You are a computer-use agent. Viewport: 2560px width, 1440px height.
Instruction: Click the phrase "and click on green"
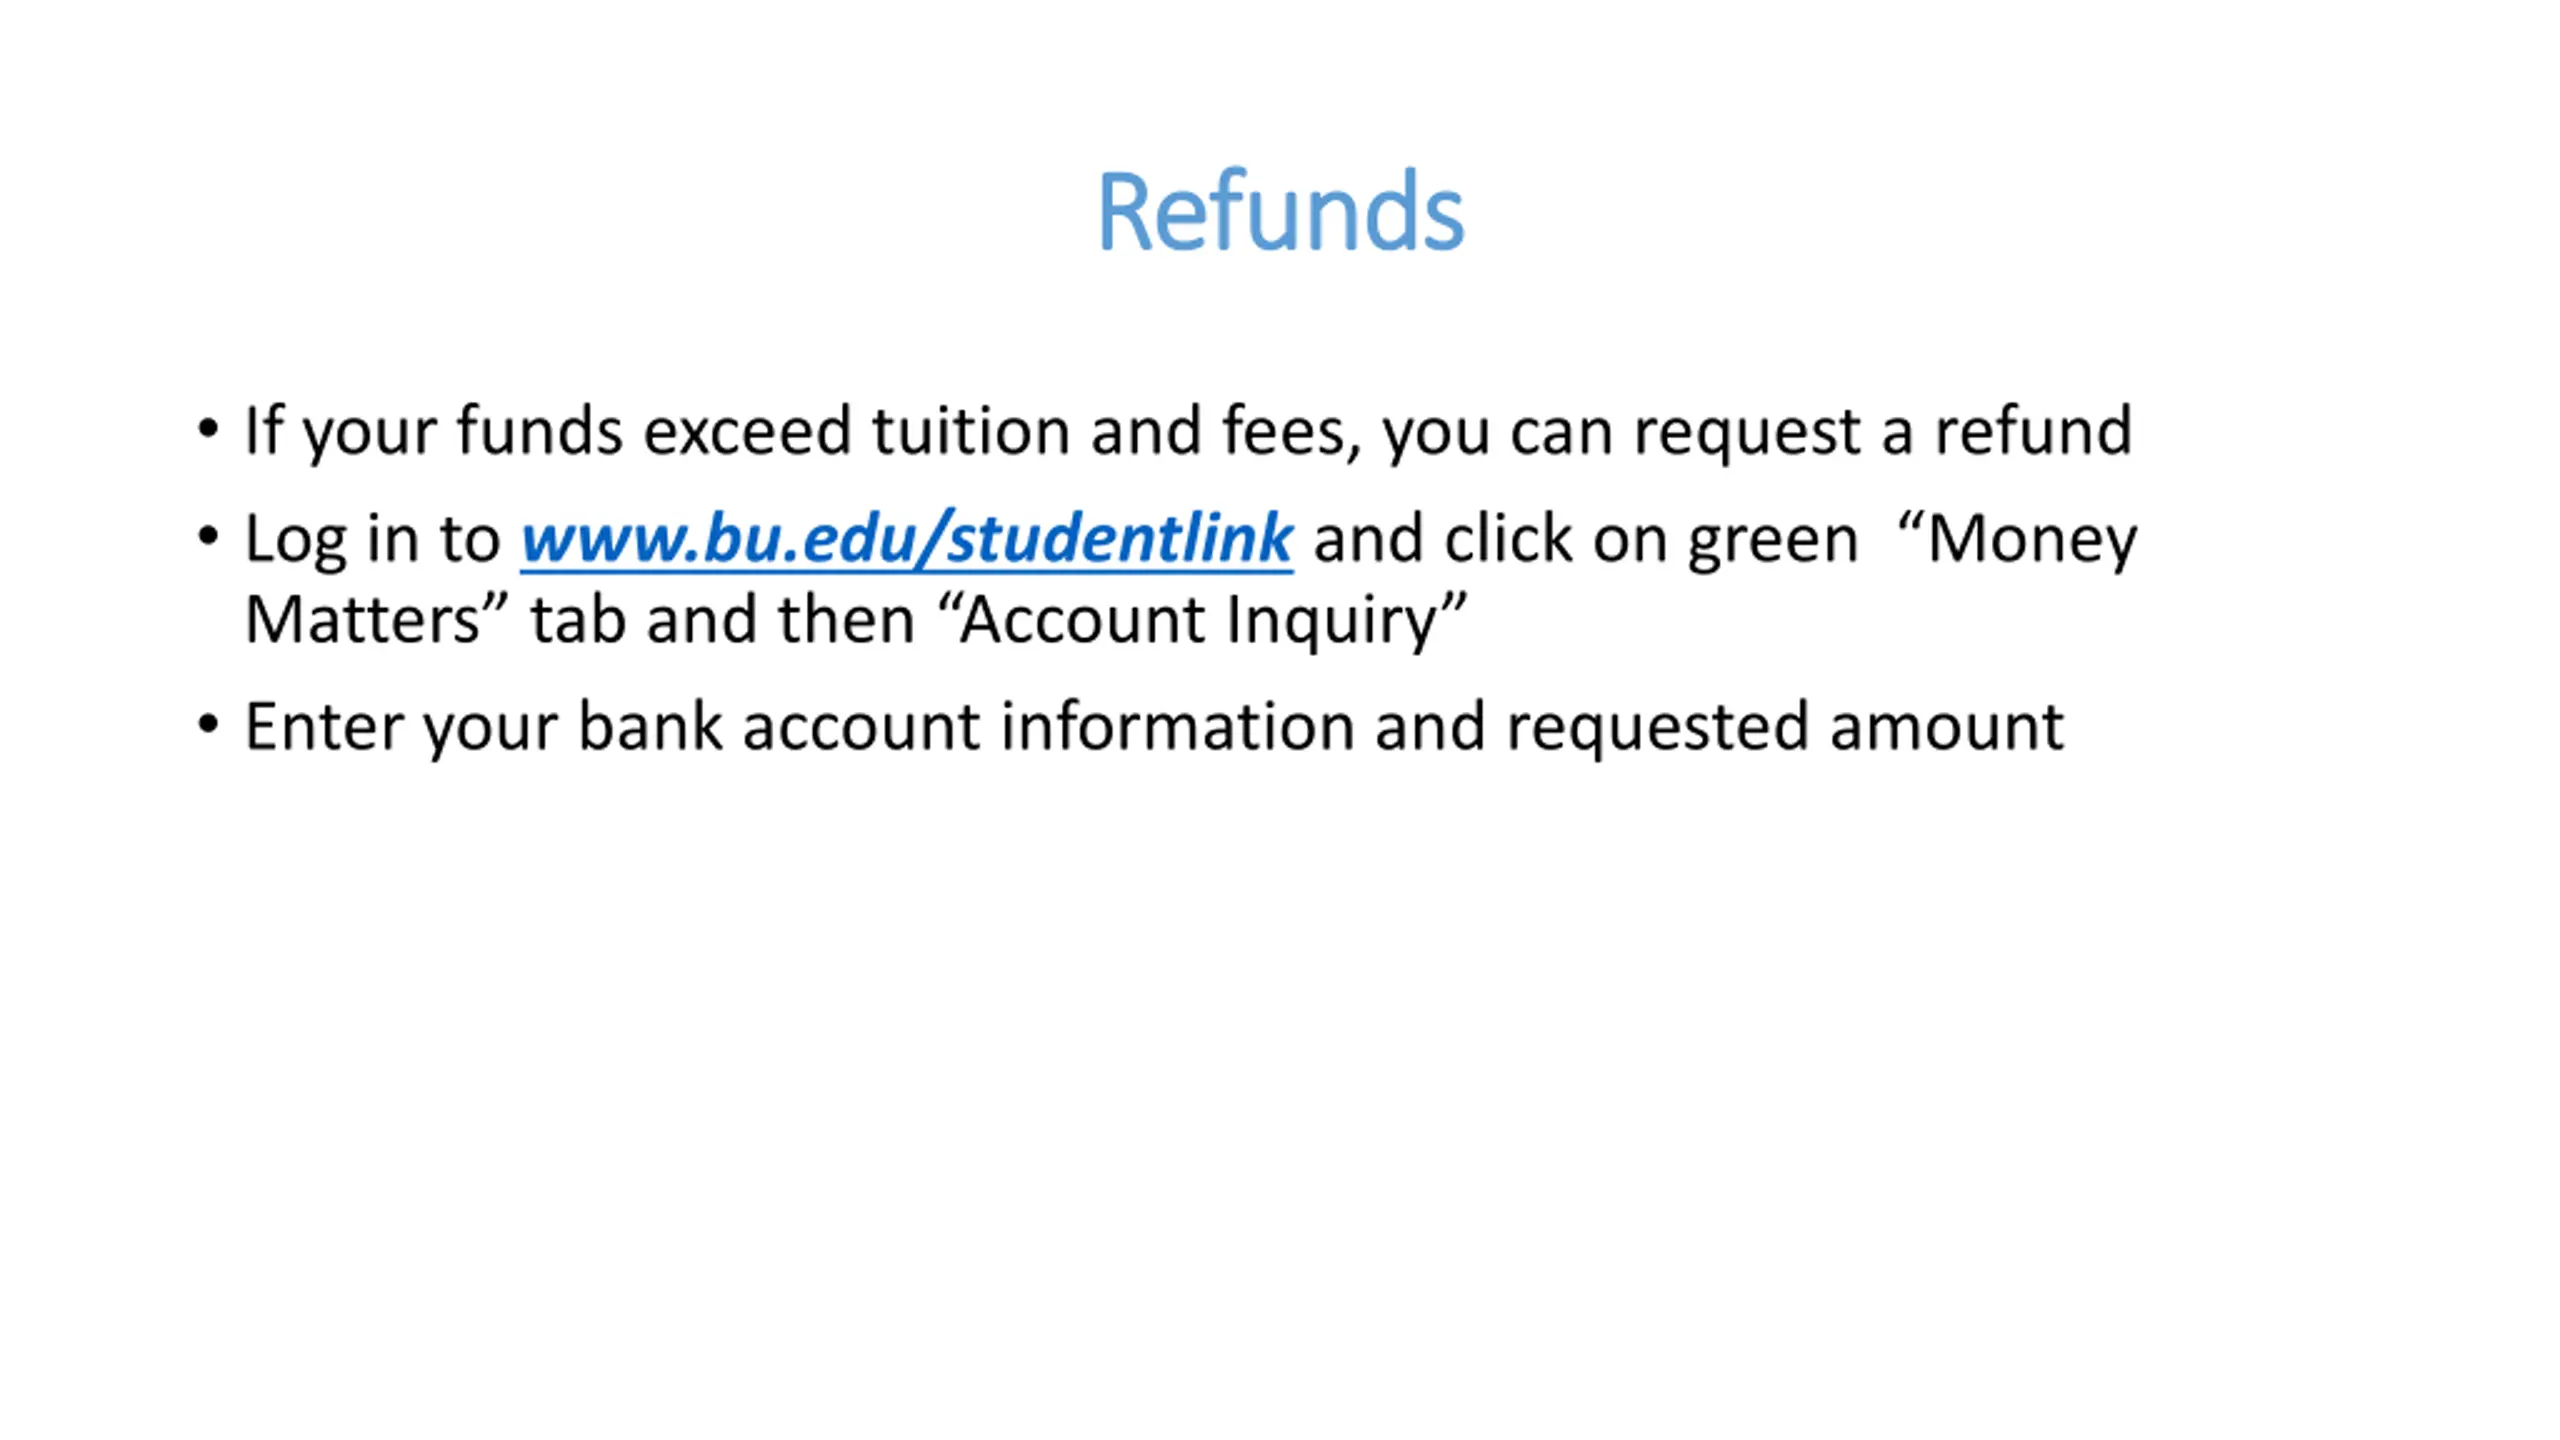click(1585, 540)
